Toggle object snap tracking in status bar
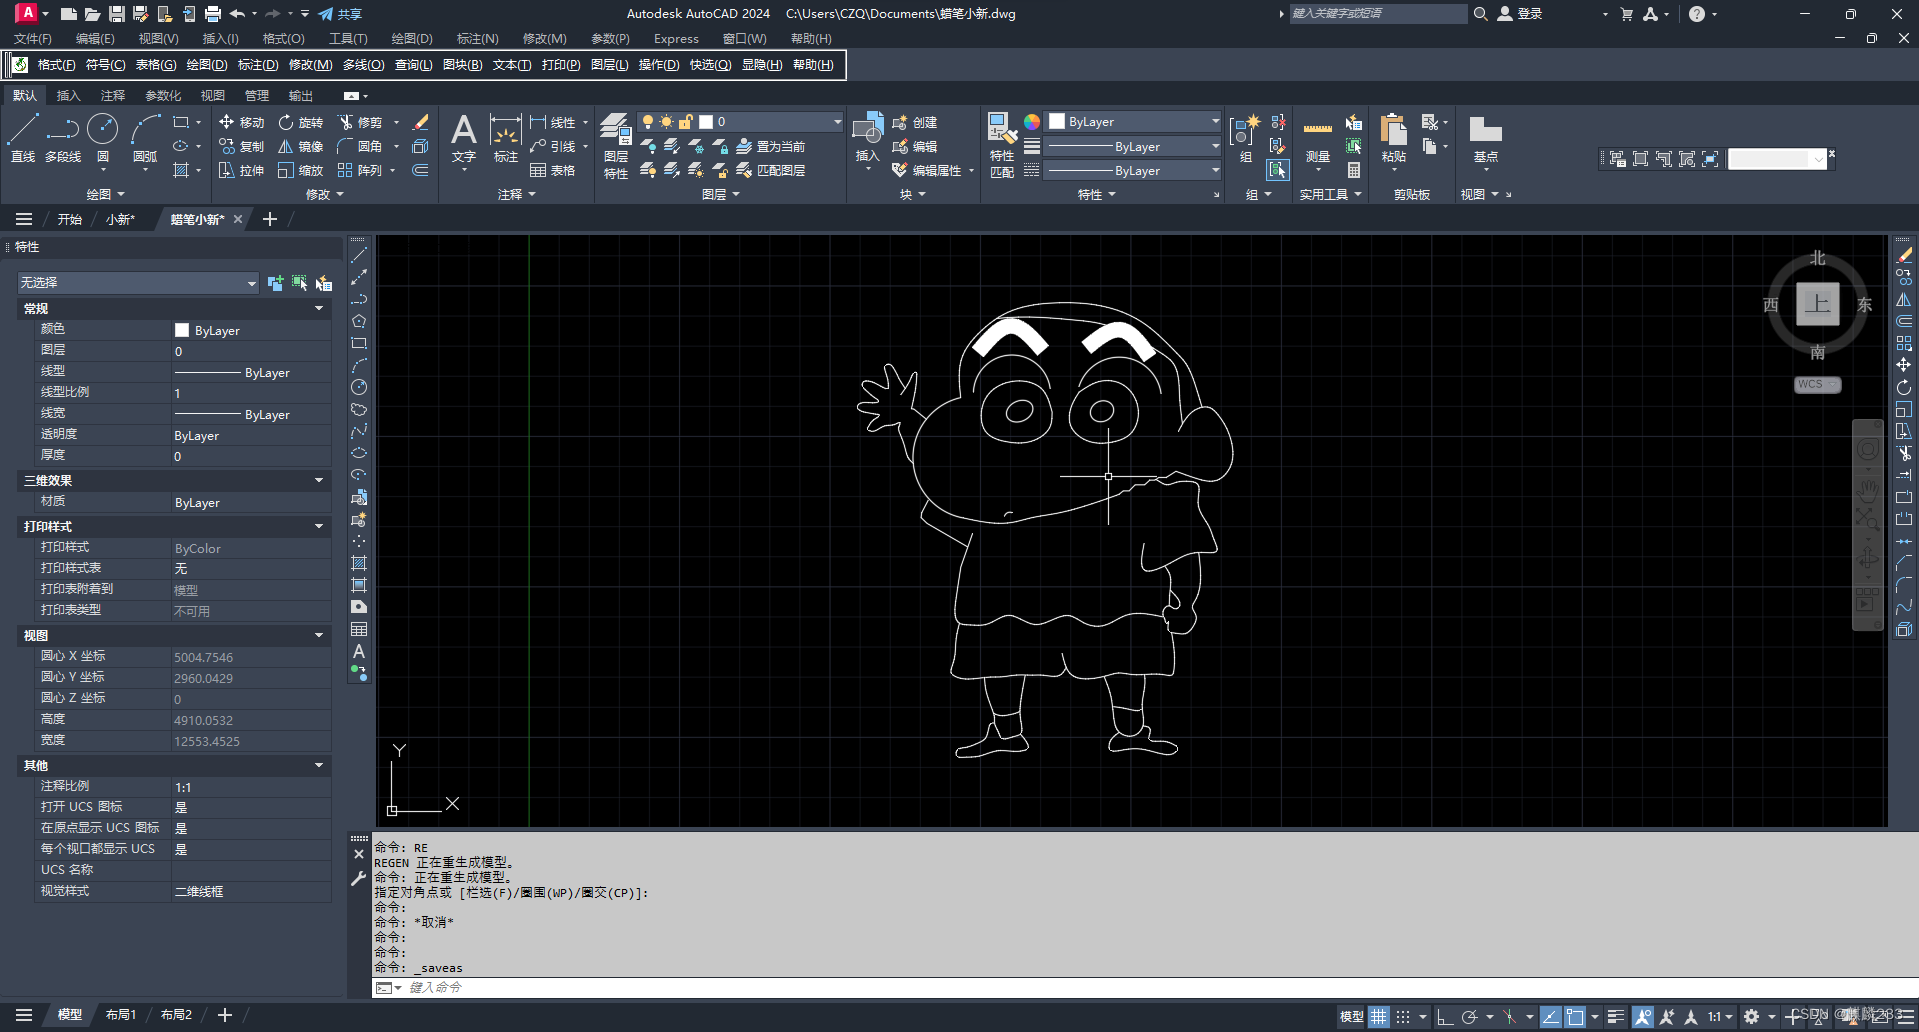 (x=1550, y=1016)
